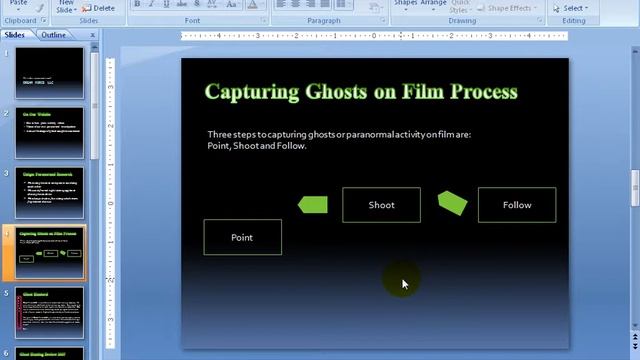This screenshot has height=360, width=640.
Task: Align text left in Paragraph group
Action: point(281,4)
